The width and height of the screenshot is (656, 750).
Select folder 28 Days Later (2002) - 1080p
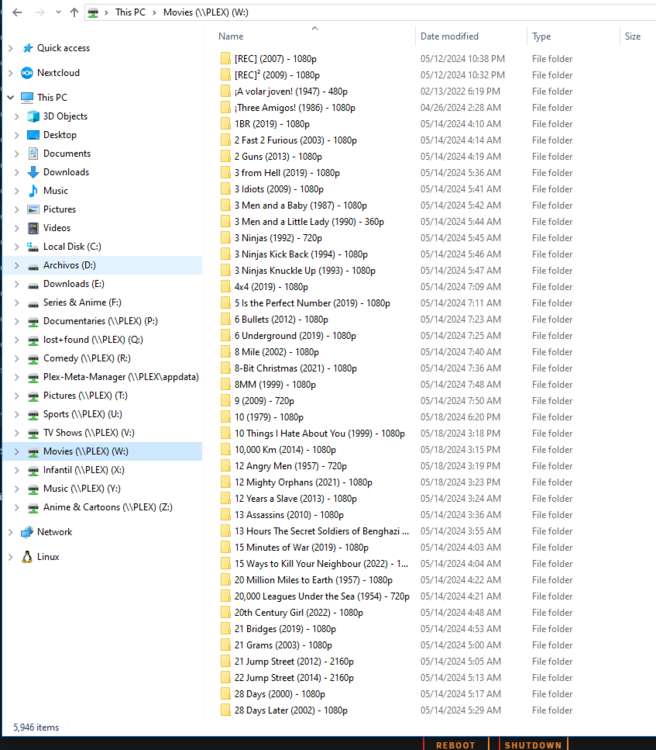291,710
